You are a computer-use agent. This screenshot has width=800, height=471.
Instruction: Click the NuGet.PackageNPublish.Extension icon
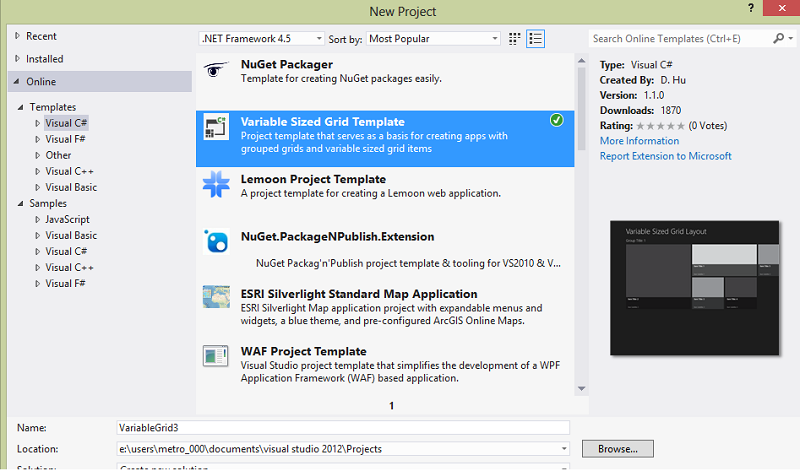[x=216, y=241]
